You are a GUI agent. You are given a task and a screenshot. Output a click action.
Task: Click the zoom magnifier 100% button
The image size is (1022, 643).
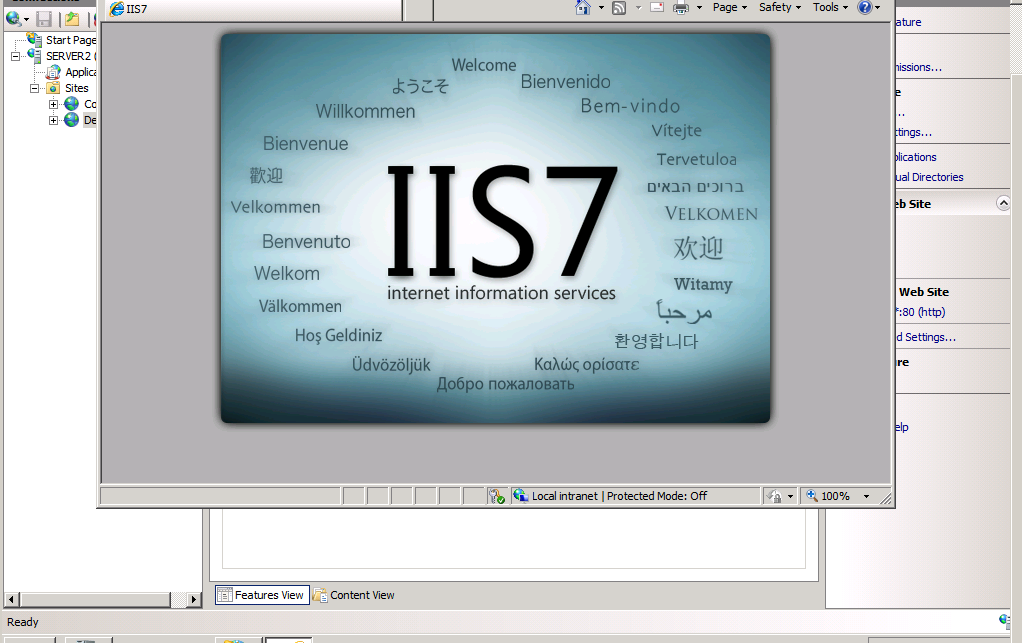[x=828, y=496]
